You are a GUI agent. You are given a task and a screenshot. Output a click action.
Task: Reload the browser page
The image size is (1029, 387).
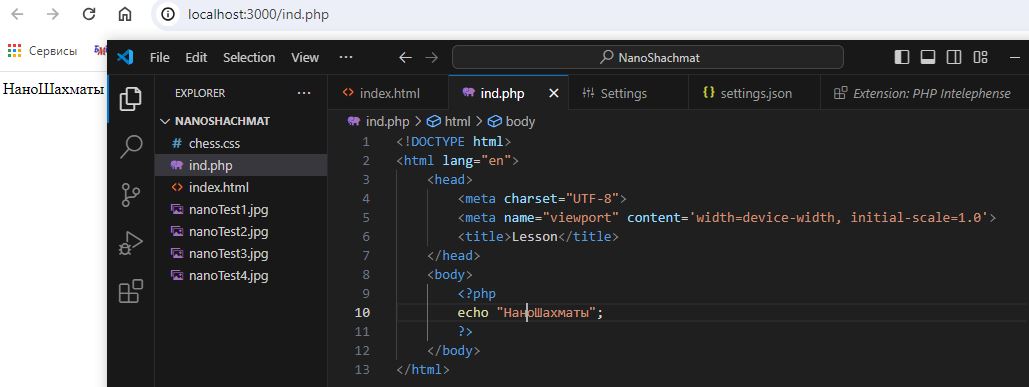click(89, 14)
